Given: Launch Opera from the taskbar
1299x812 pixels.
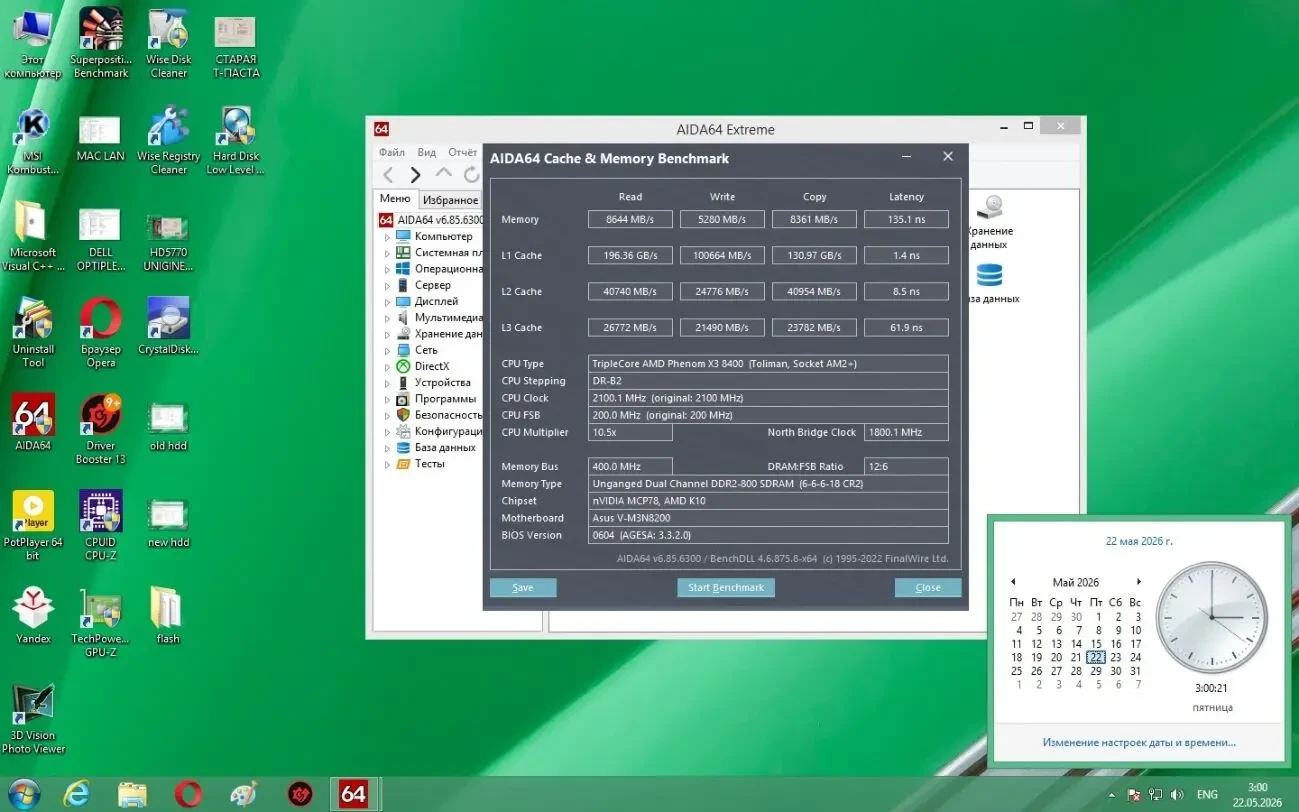Looking at the screenshot, I should [188, 794].
